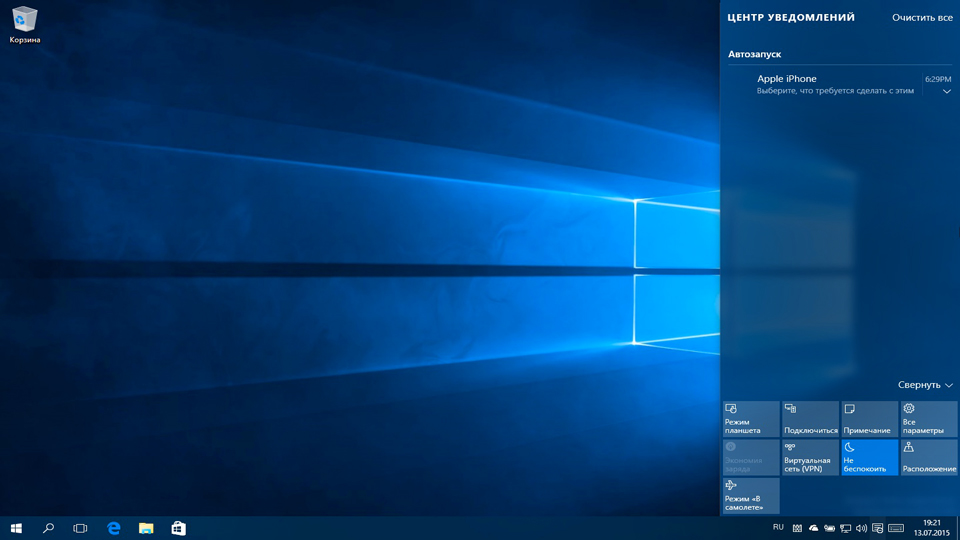The width and height of the screenshot is (960, 540).
Task: Toggle Виртуальная сеть (VPN) tile
Action: tap(811, 457)
